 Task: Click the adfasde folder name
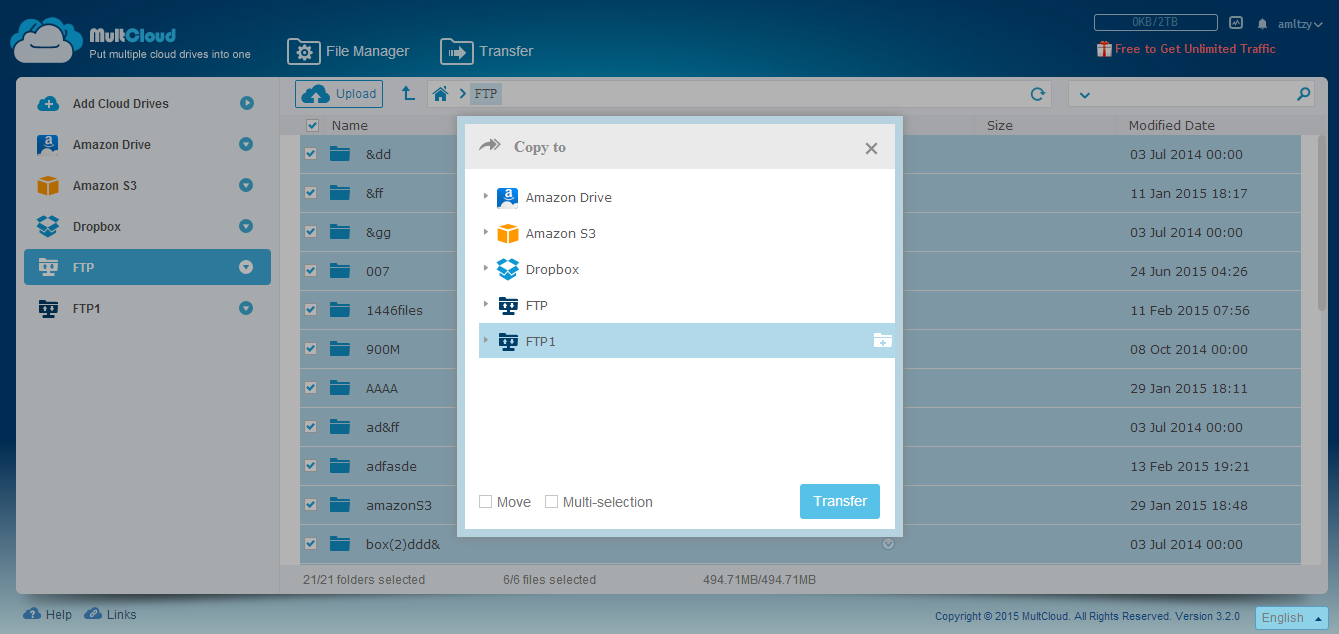(x=391, y=466)
